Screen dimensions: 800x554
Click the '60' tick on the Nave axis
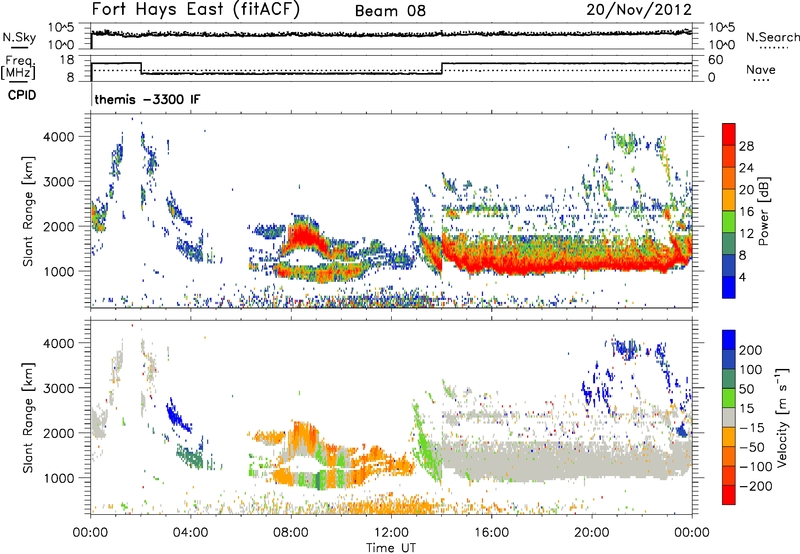715,60
